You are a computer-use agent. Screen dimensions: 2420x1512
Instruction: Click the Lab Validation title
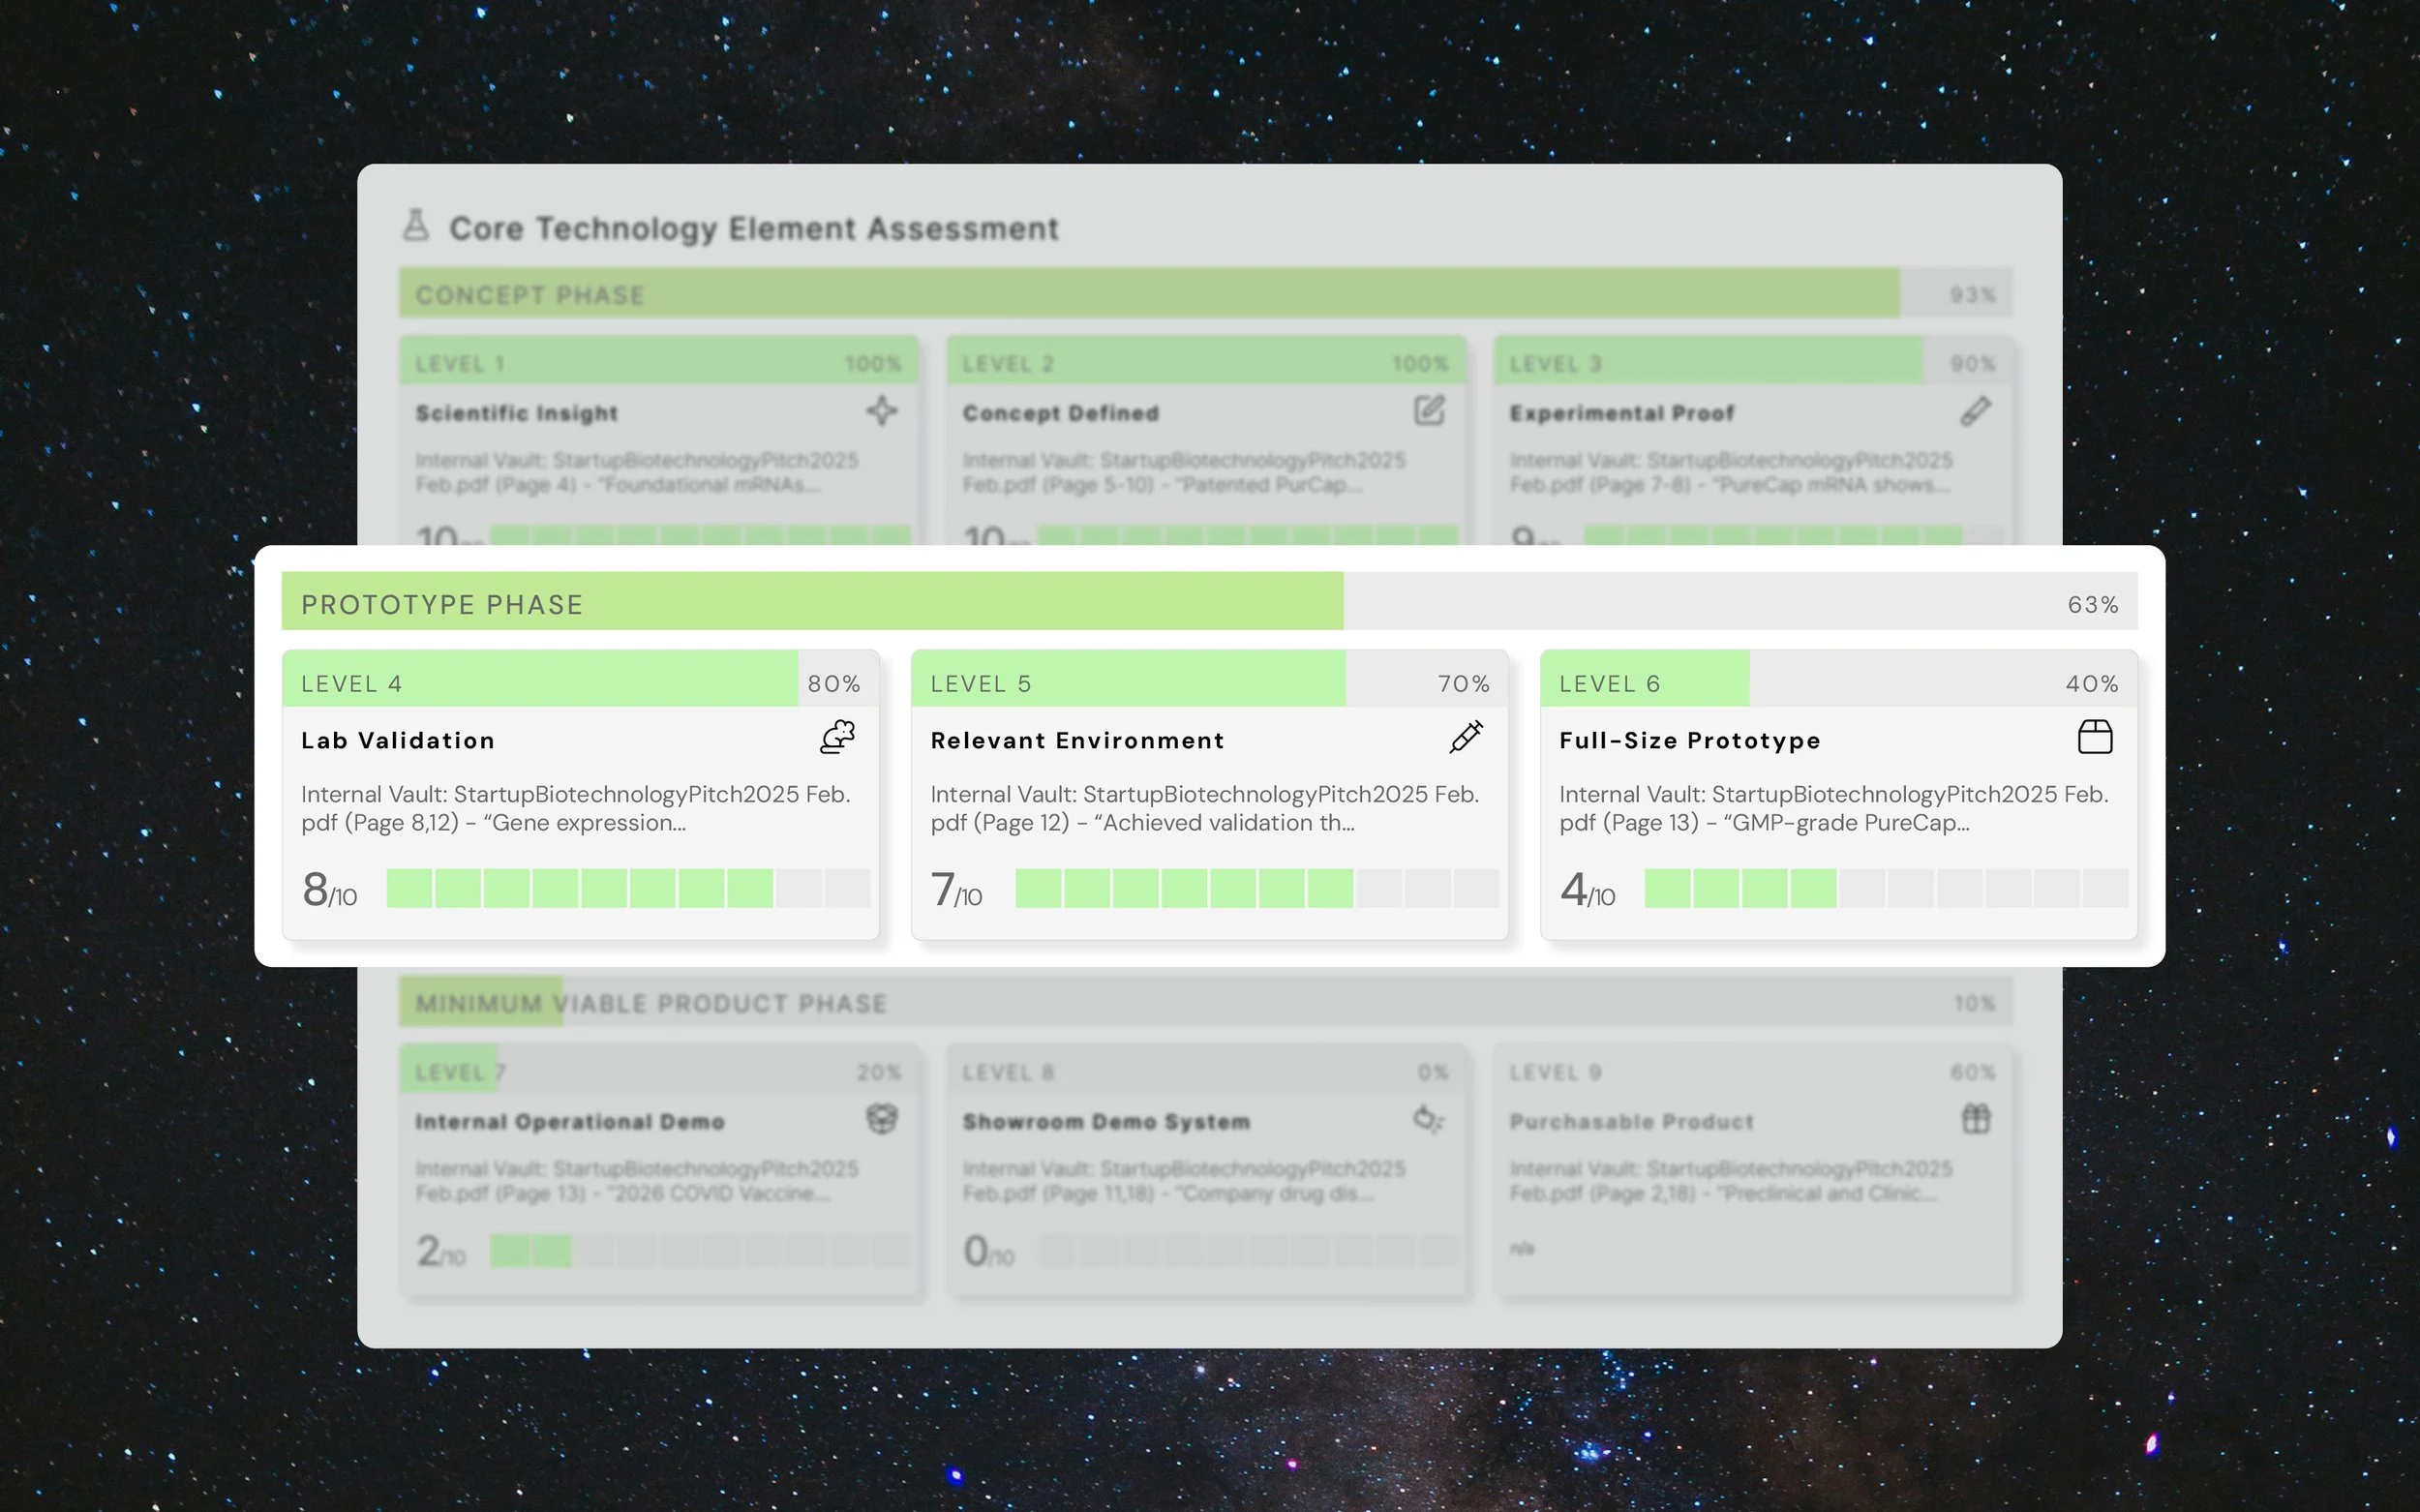tap(398, 740)
